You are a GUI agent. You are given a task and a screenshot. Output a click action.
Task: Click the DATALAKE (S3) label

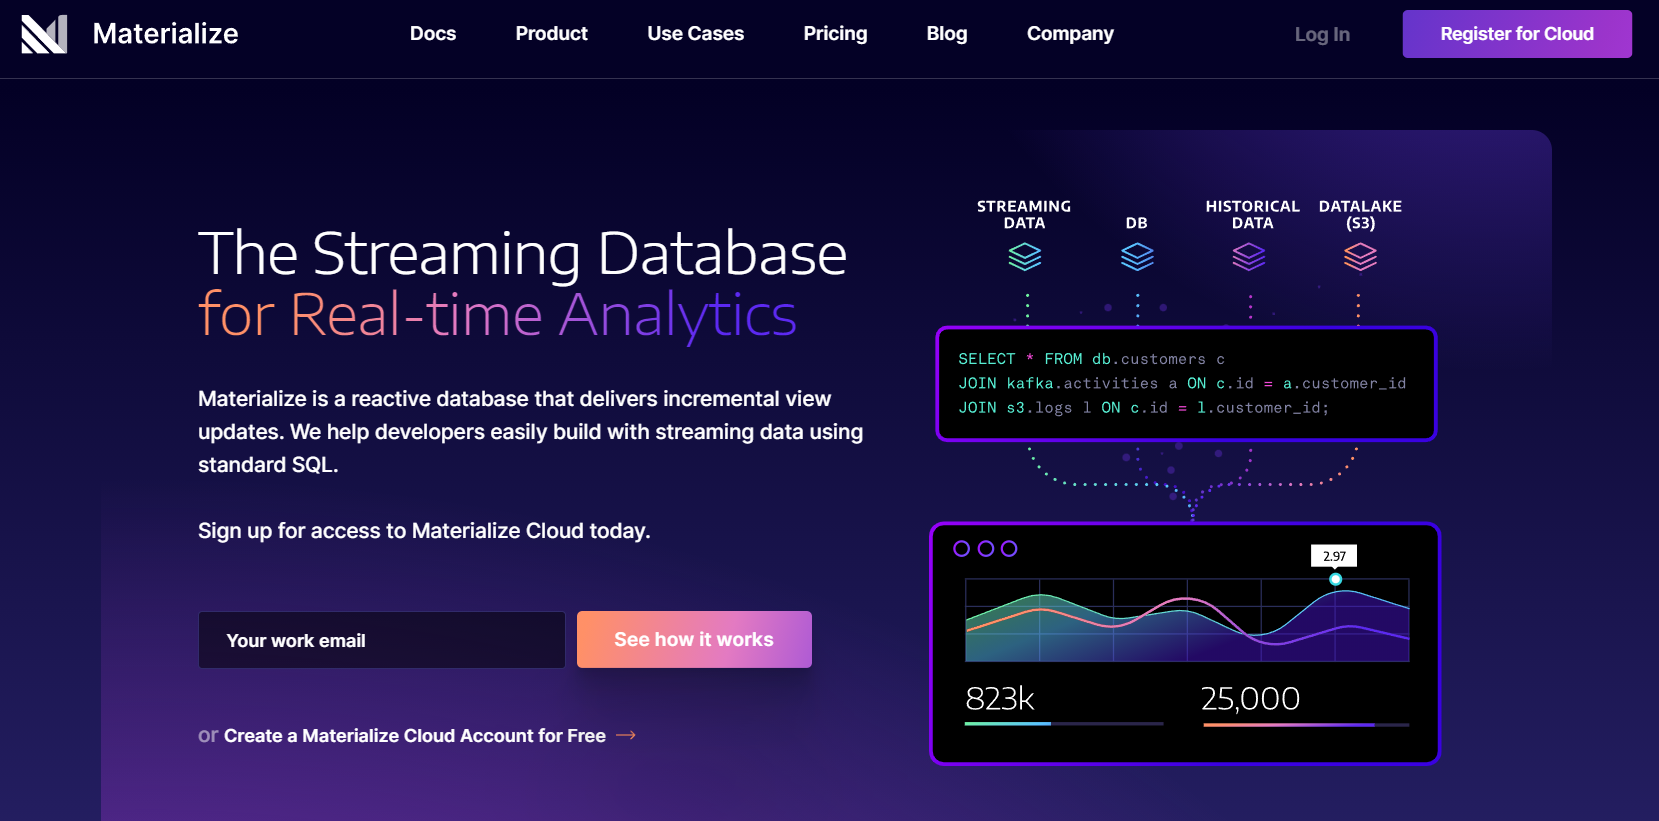pos(1360,214)
